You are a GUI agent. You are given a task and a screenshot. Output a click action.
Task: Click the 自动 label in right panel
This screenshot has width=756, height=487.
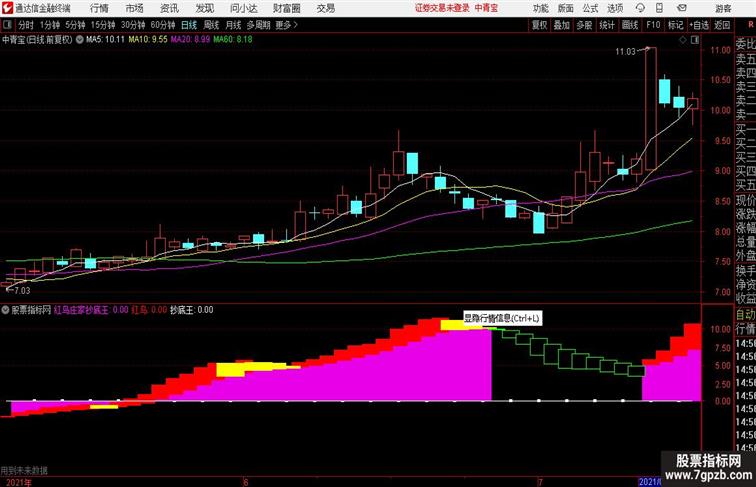[746, 314]
